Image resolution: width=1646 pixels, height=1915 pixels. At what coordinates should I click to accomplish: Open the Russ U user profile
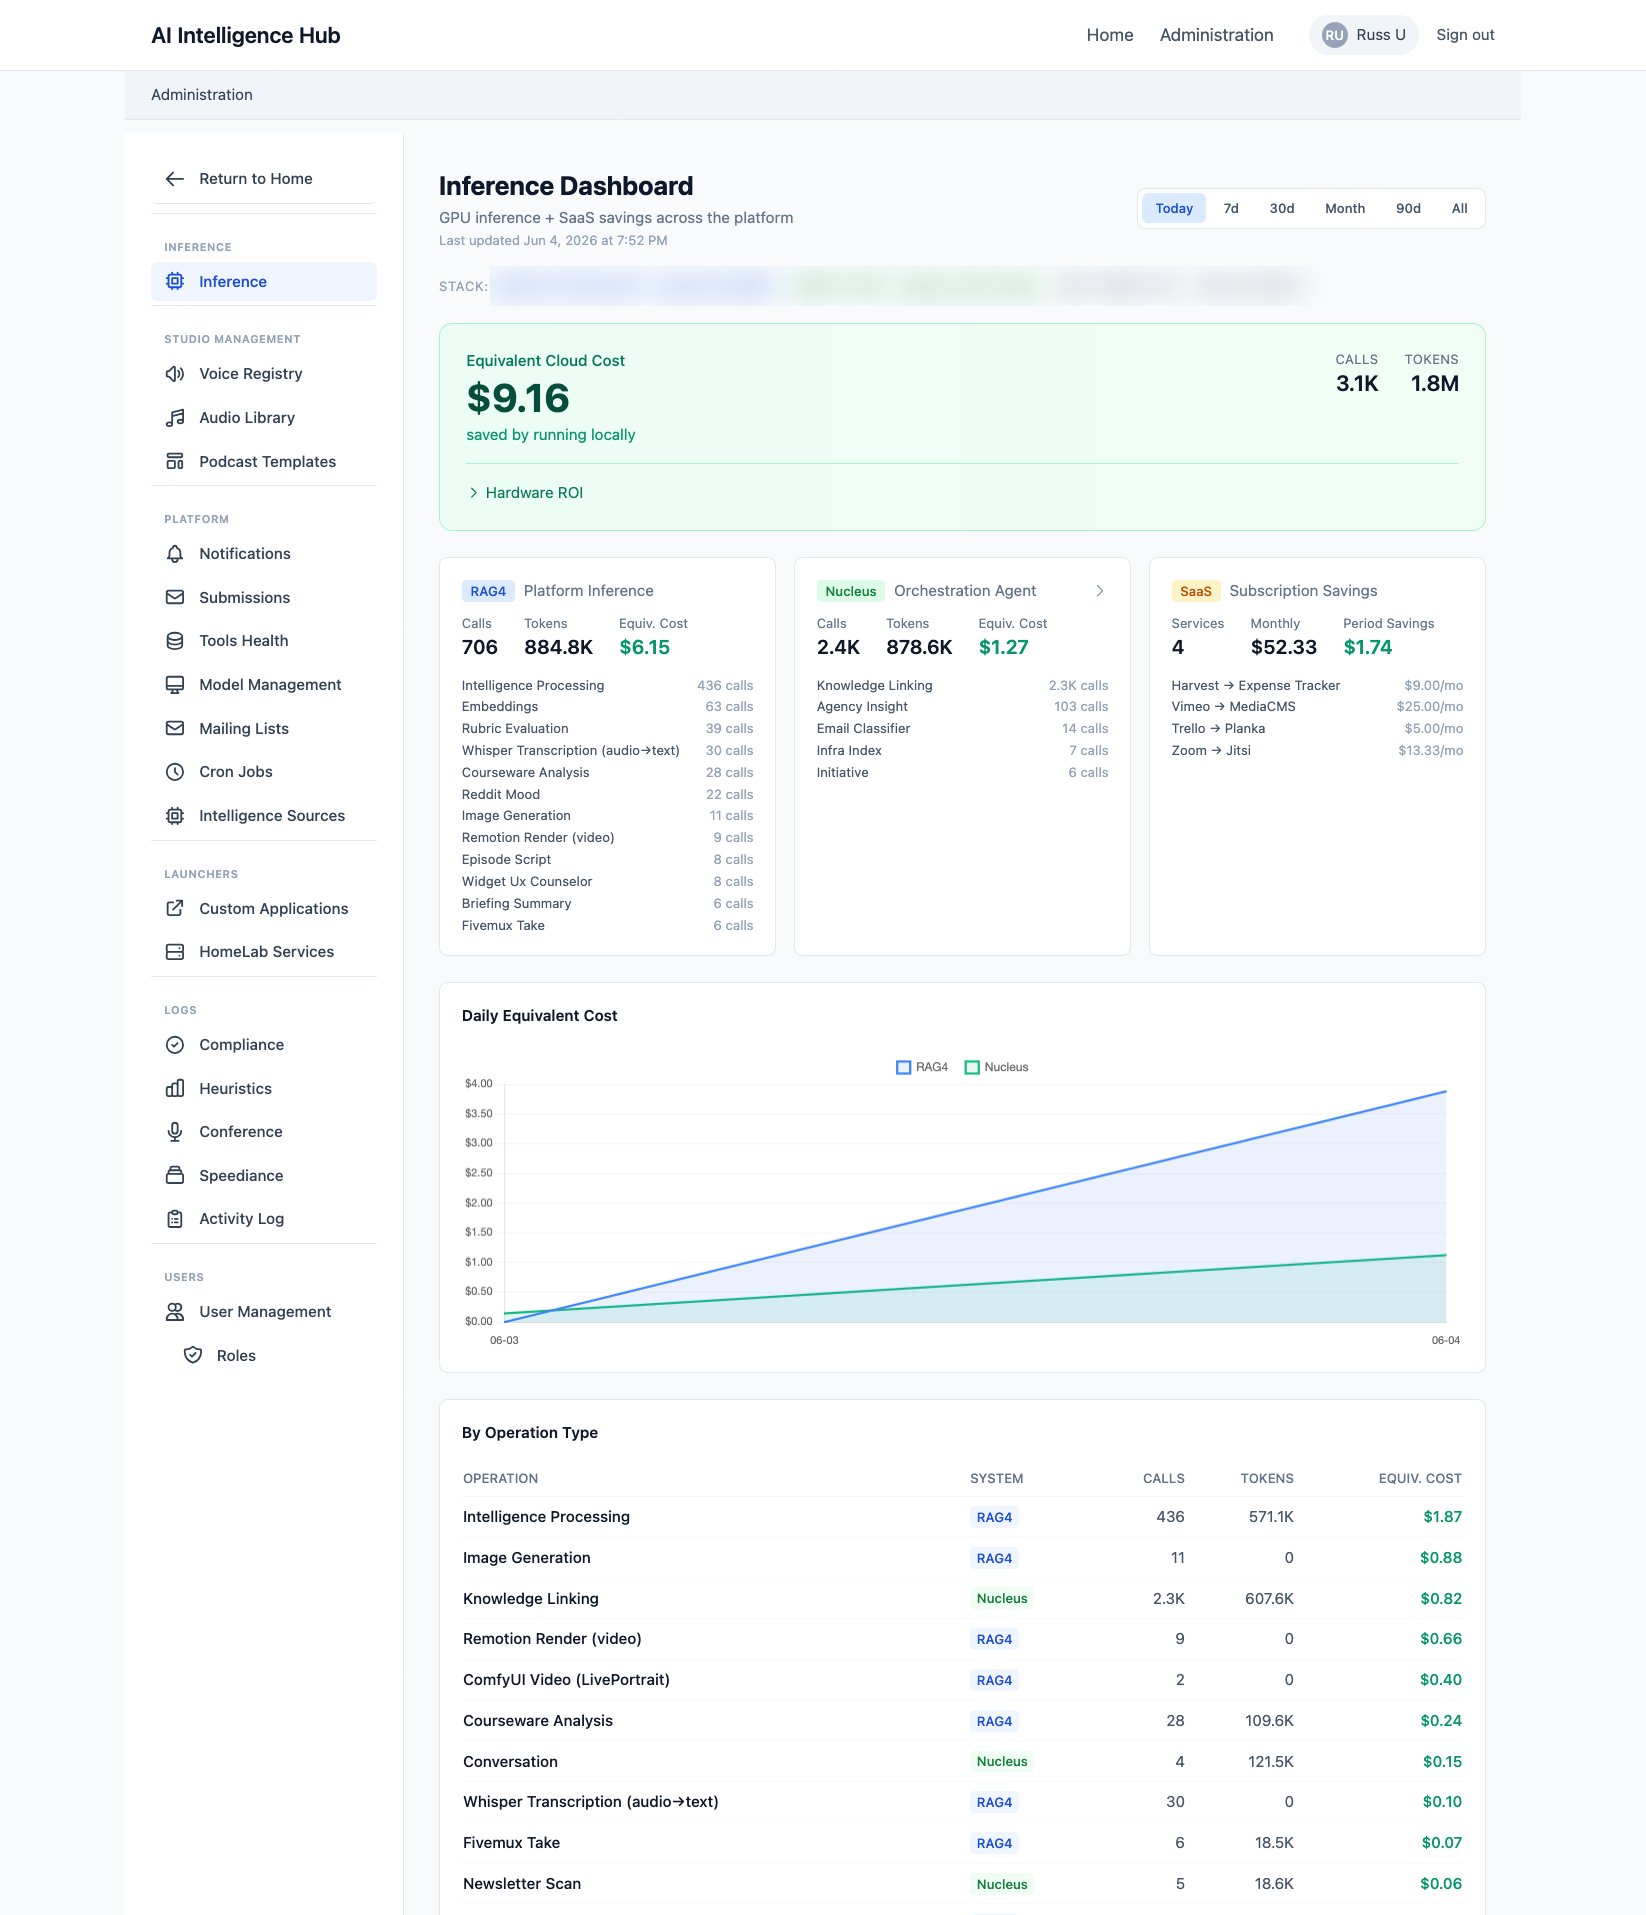tap(1364, 35)
